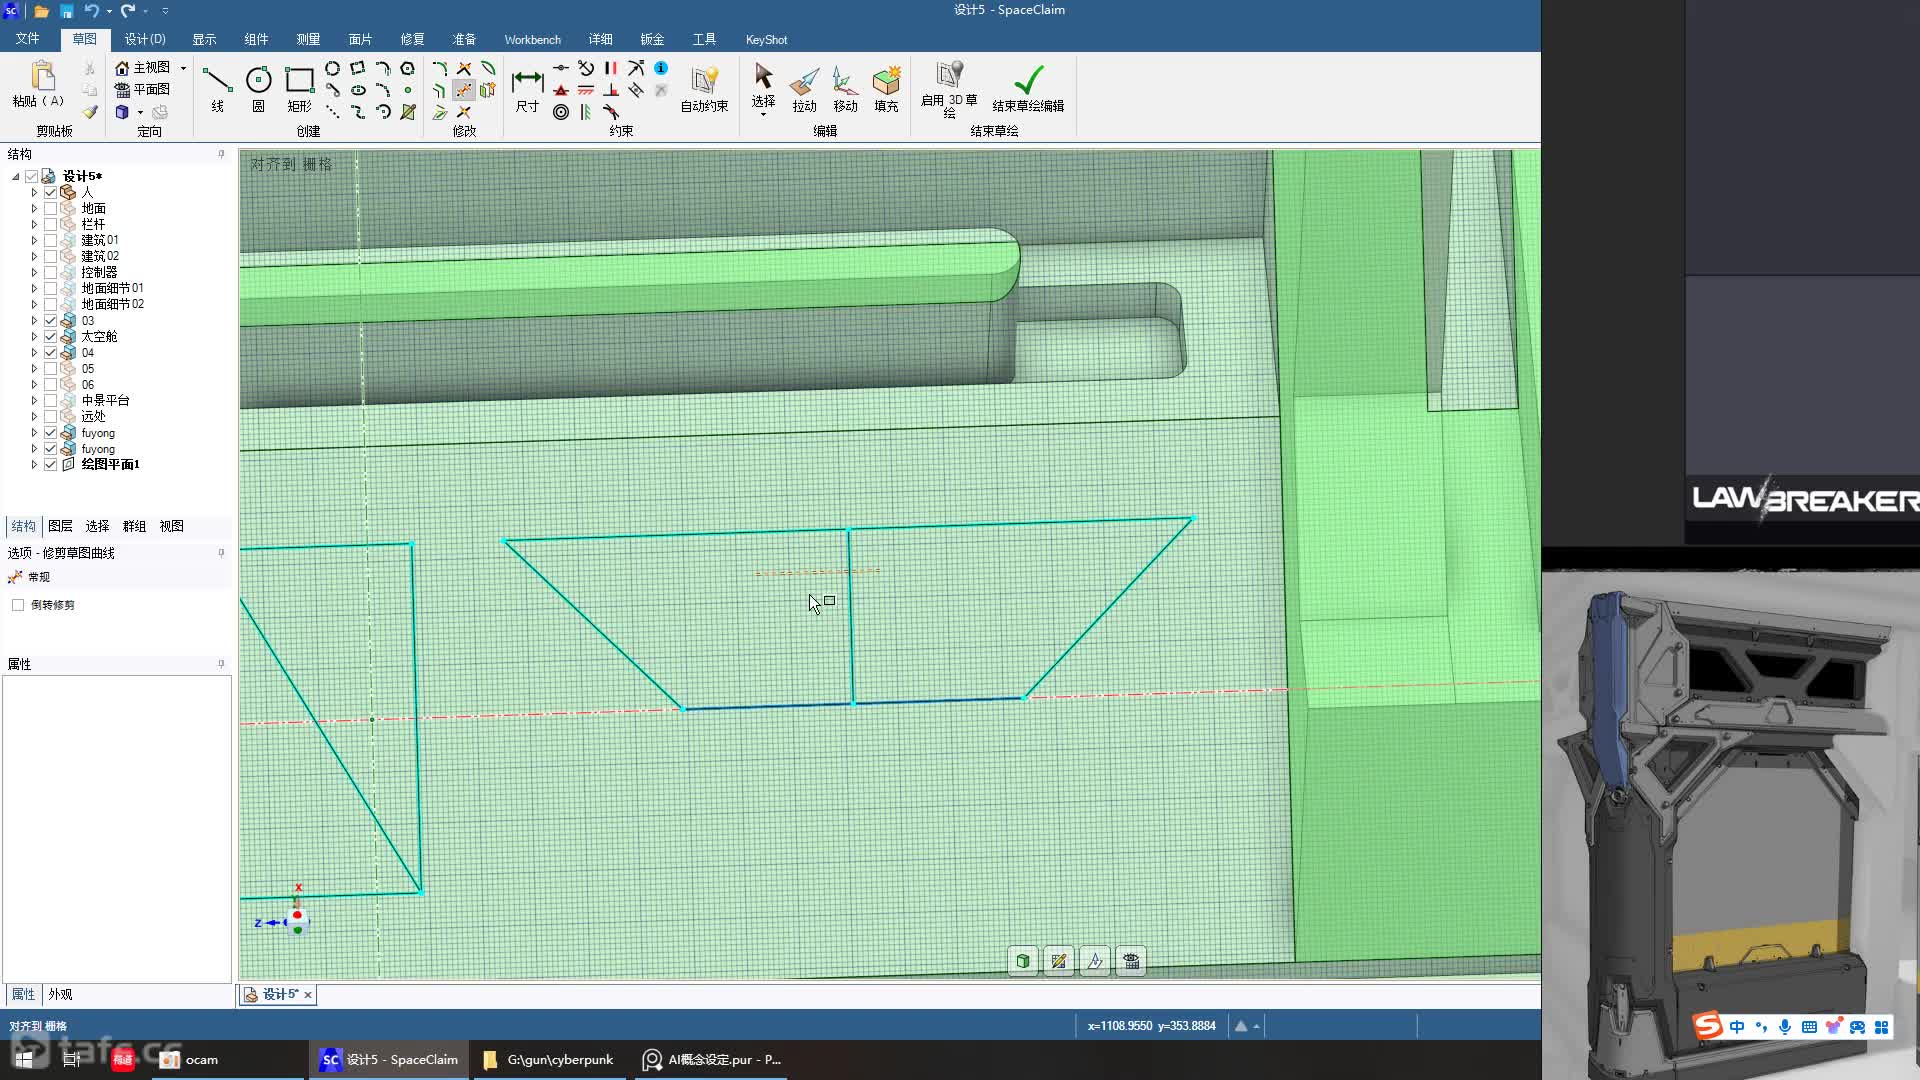Select the Rectangle (矩形) sketch tool
The image size is (1920, 1080).
pos(299,88)
